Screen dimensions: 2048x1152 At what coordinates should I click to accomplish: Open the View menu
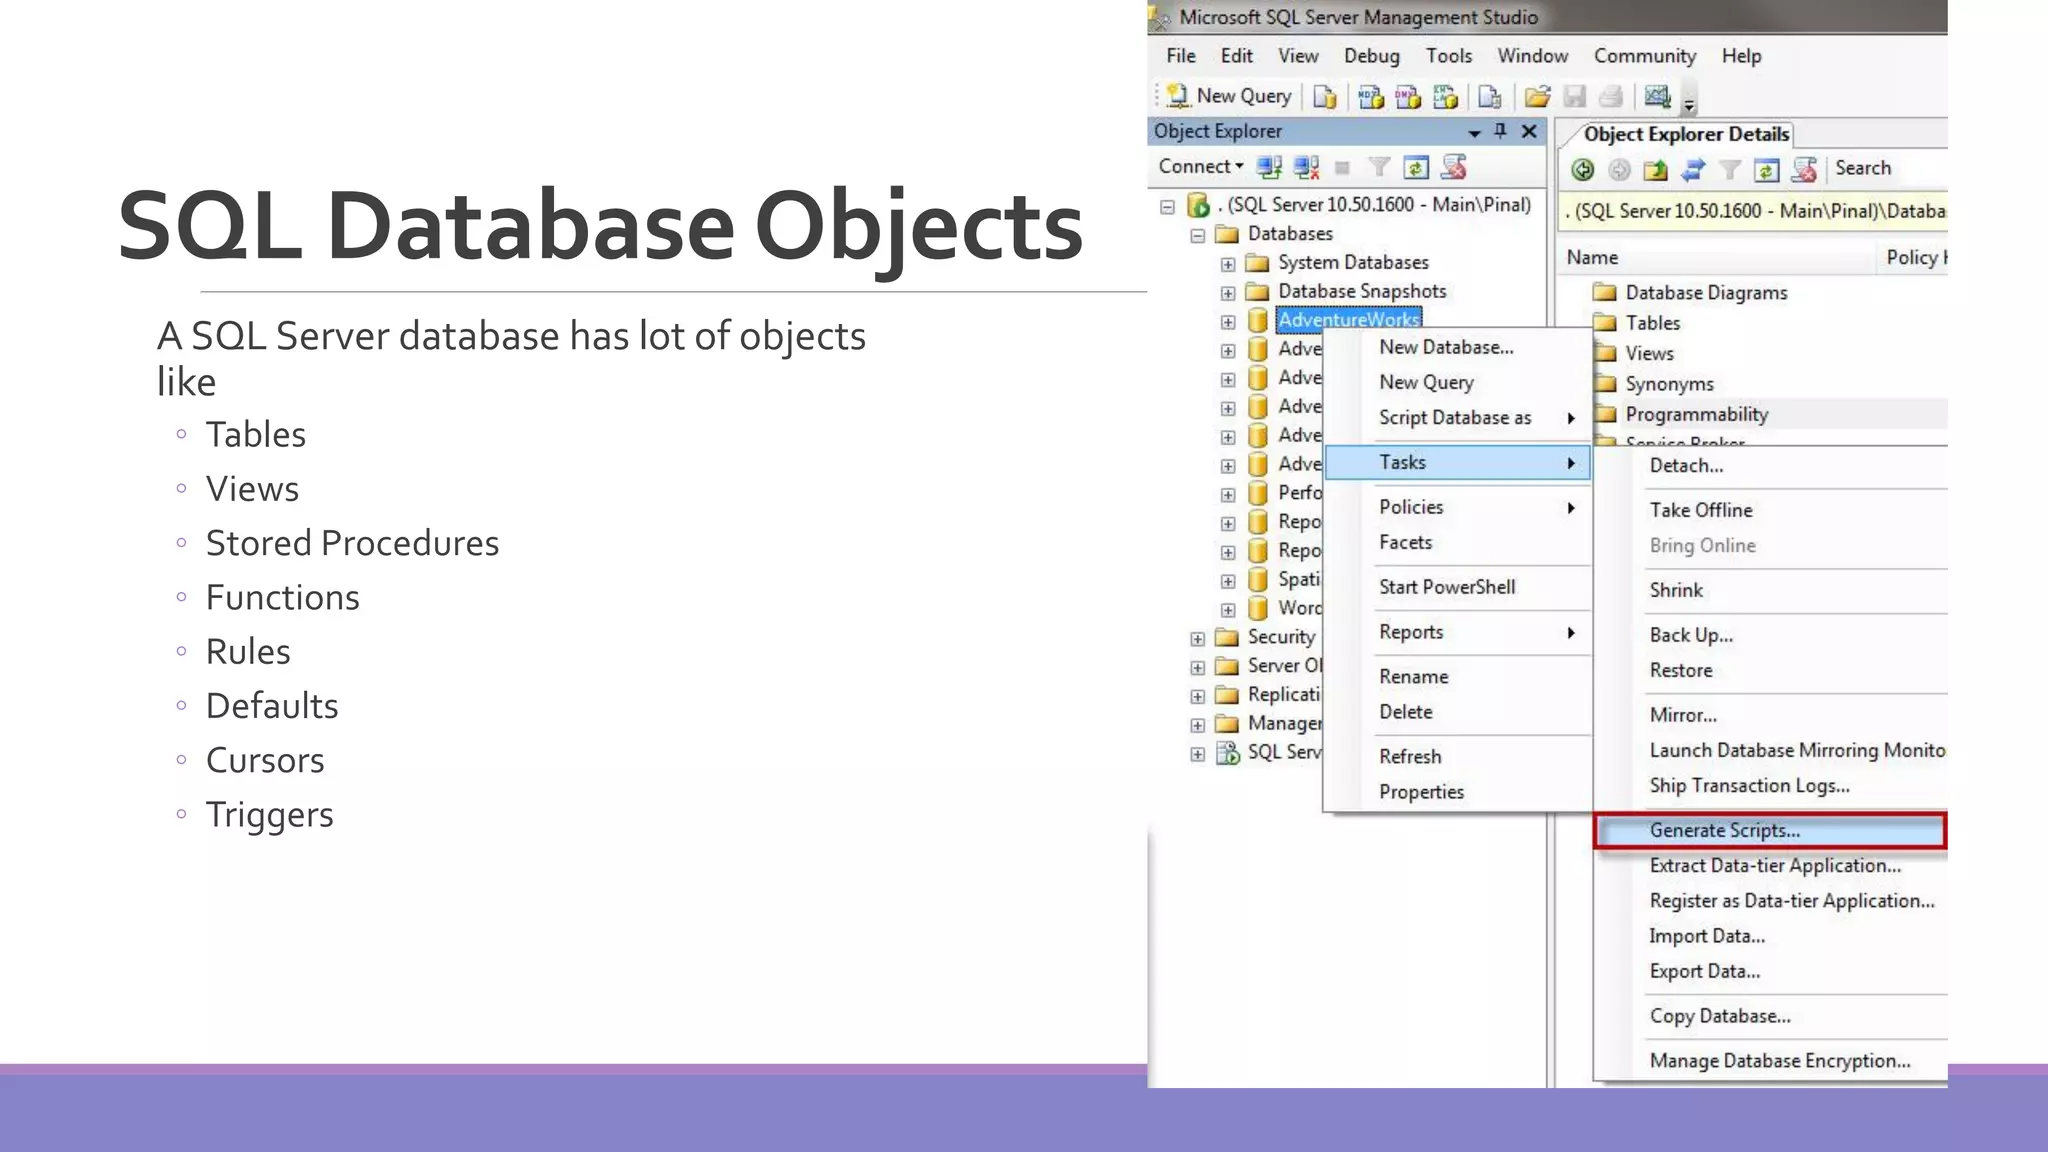tap(1298, 56)
